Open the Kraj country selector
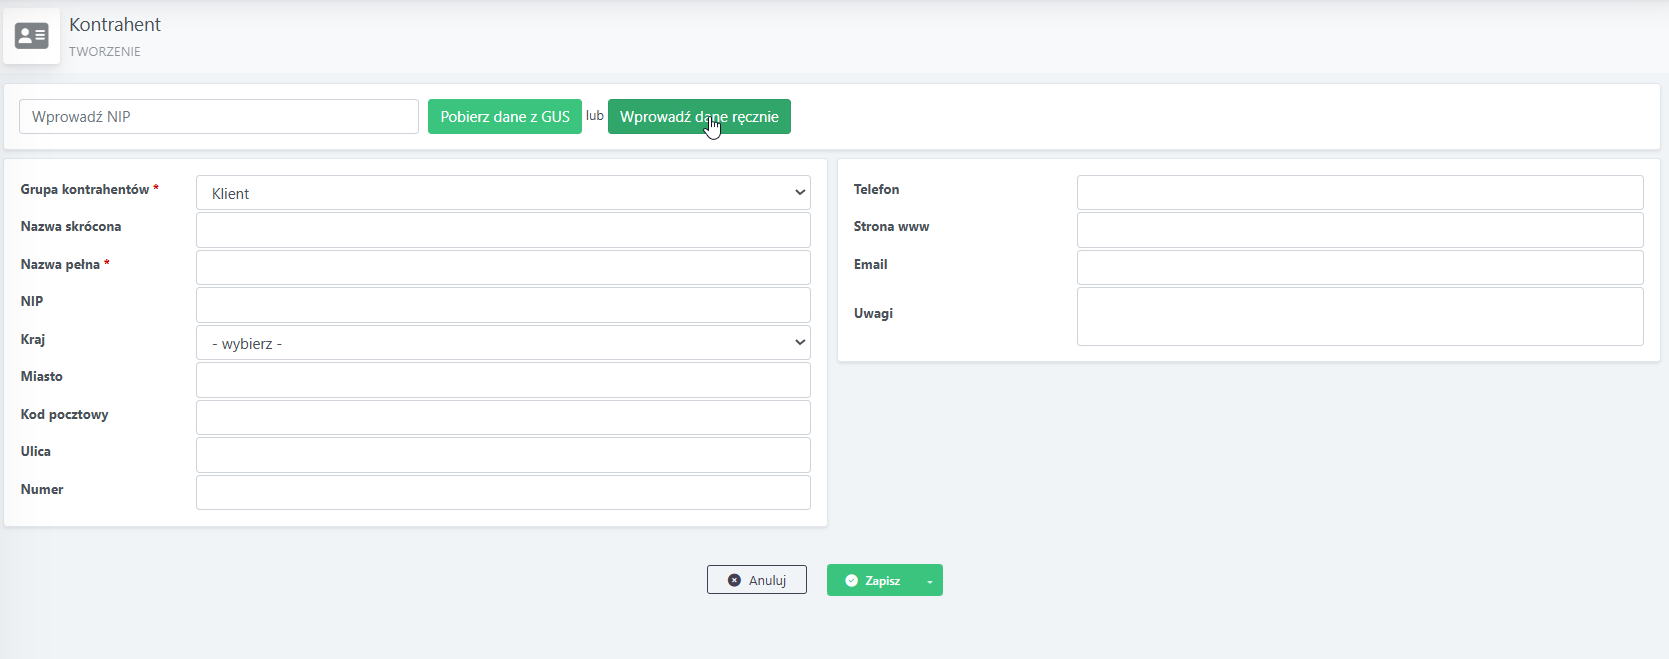Viewport: 1669px width, 659px height. (503, 343)
